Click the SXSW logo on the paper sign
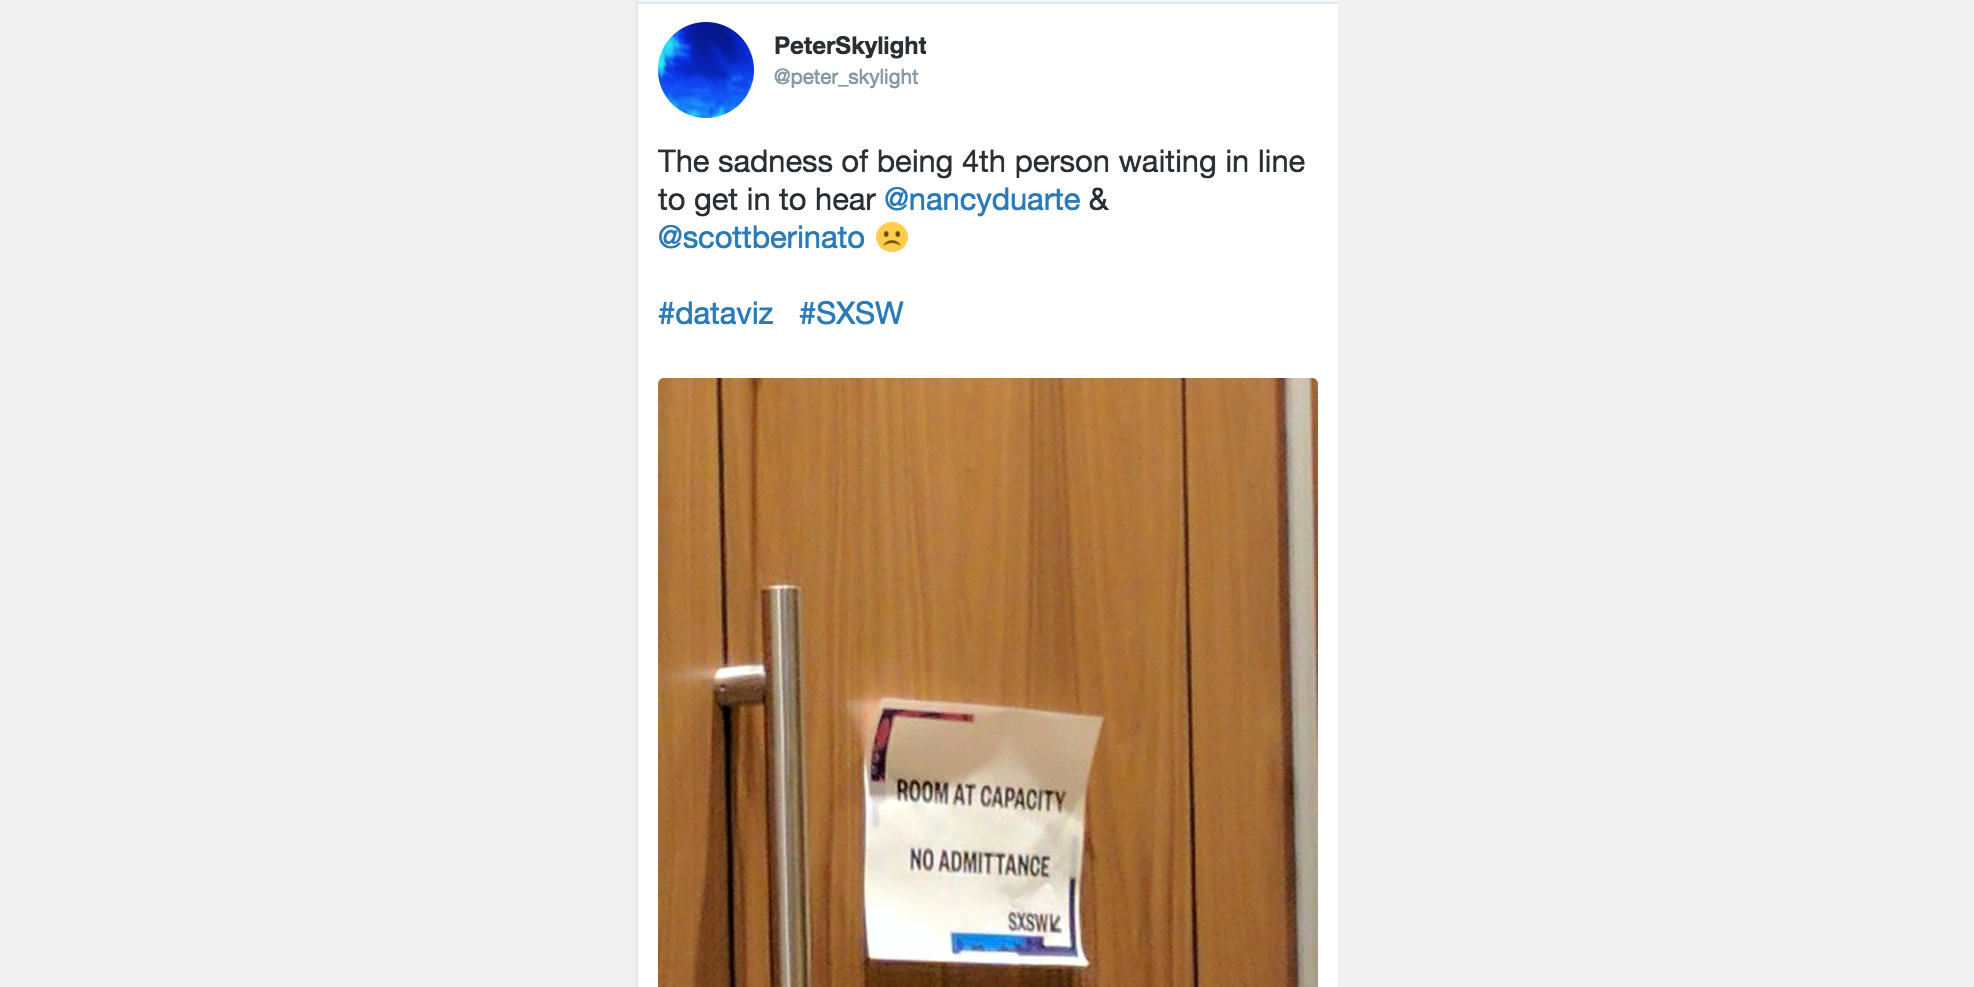Image resolution: width=1974 pixels, height=987 pixels. coord(1033,922)
